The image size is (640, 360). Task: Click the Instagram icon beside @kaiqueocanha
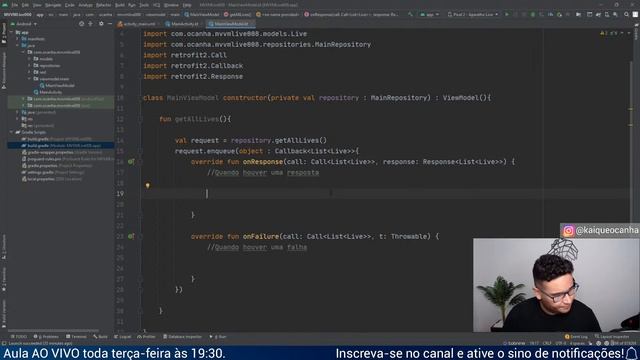pyautogui.click(x=568, y=231)
